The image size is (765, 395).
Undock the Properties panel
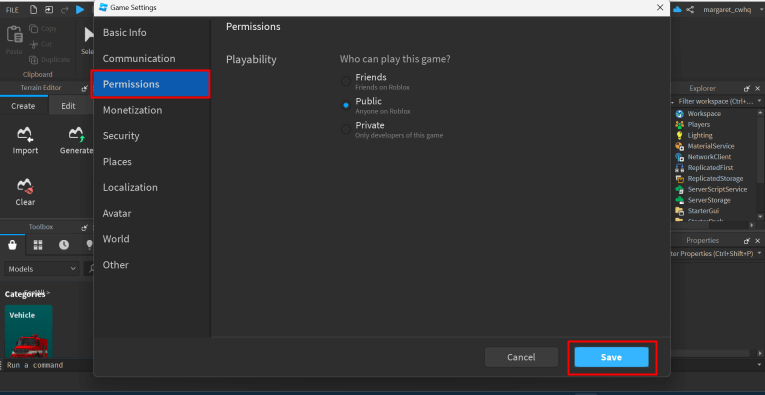tap(746, 240)
